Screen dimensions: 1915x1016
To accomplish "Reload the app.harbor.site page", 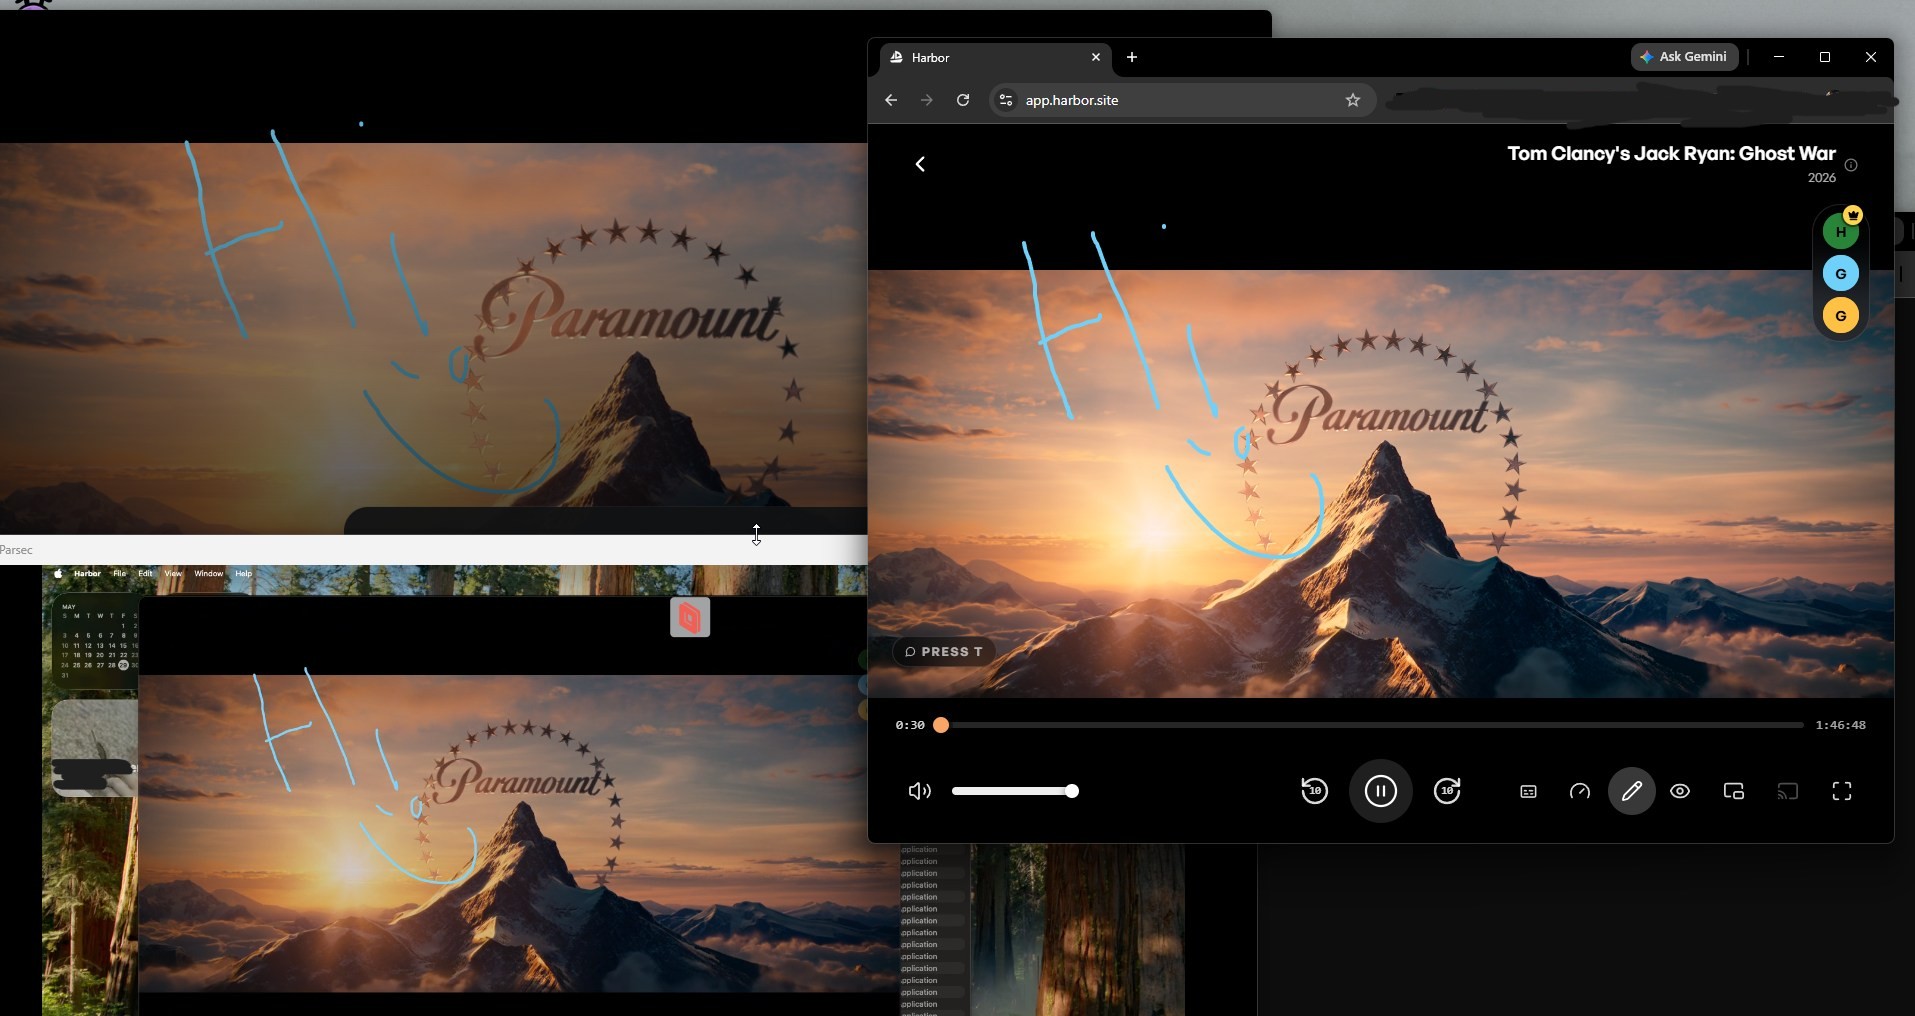I will (x=963, y=100).
